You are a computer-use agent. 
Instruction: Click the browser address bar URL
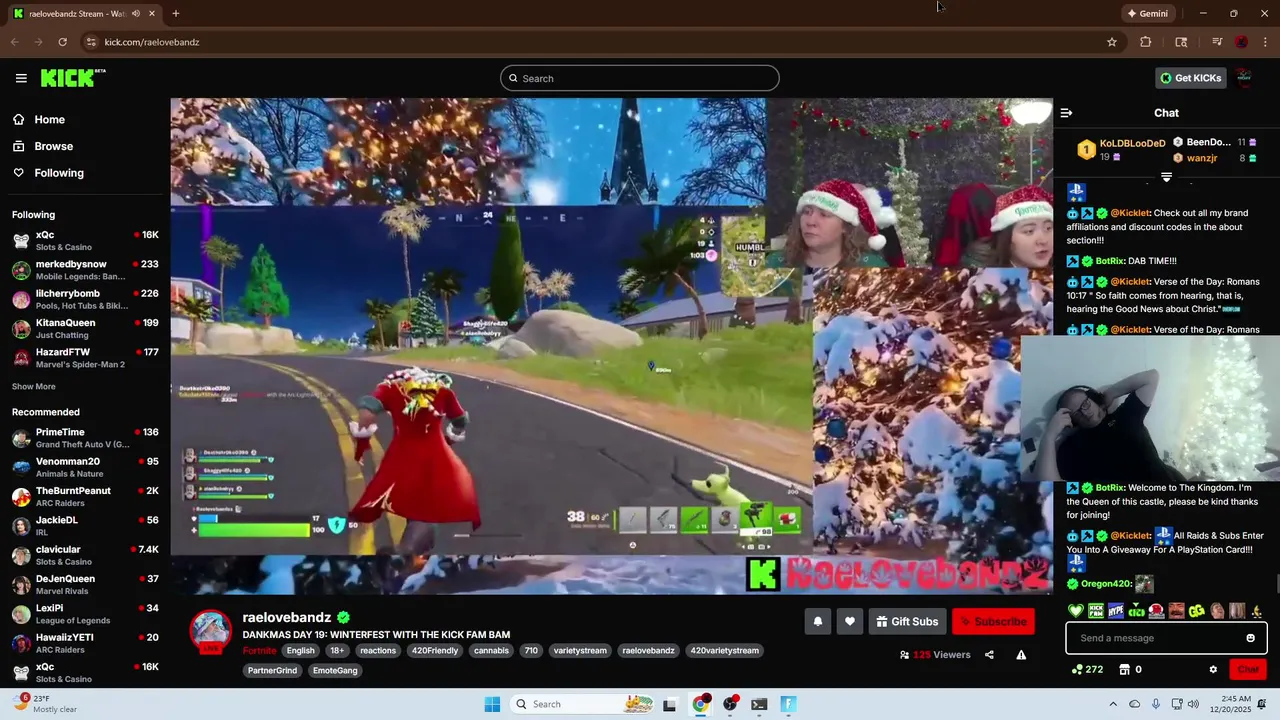(x=152, y=42)
